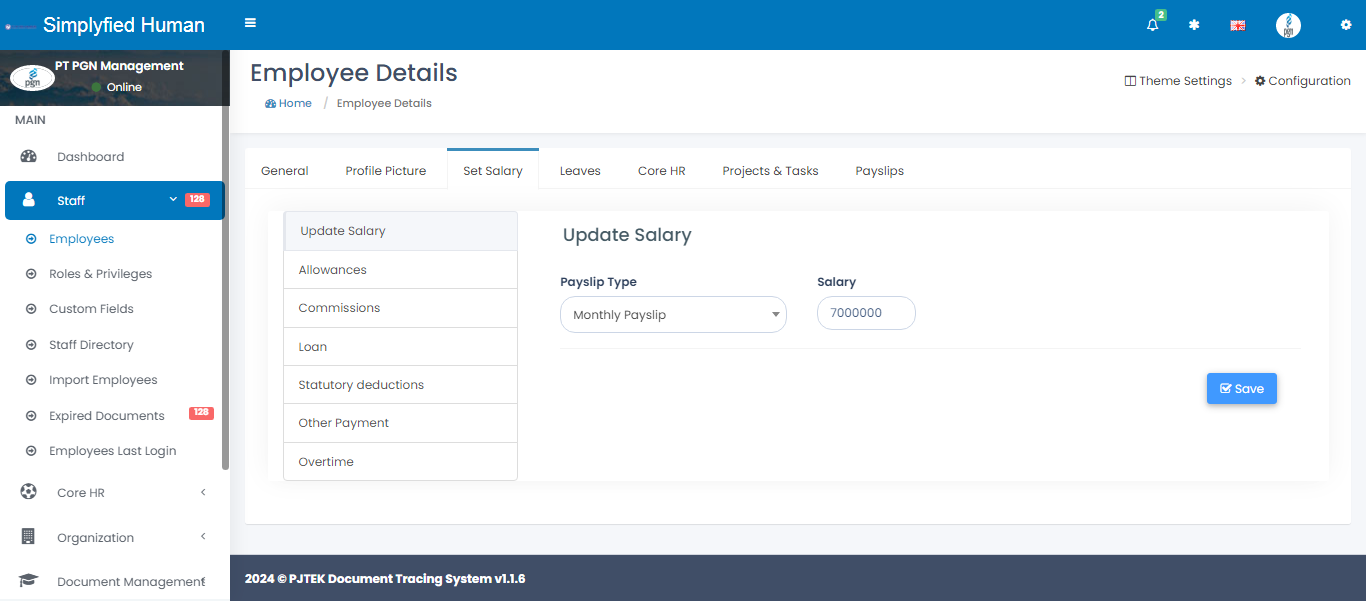Screen dimensions: 1366x602
Task: Click the language flag icon
Action: (1237, 25)
